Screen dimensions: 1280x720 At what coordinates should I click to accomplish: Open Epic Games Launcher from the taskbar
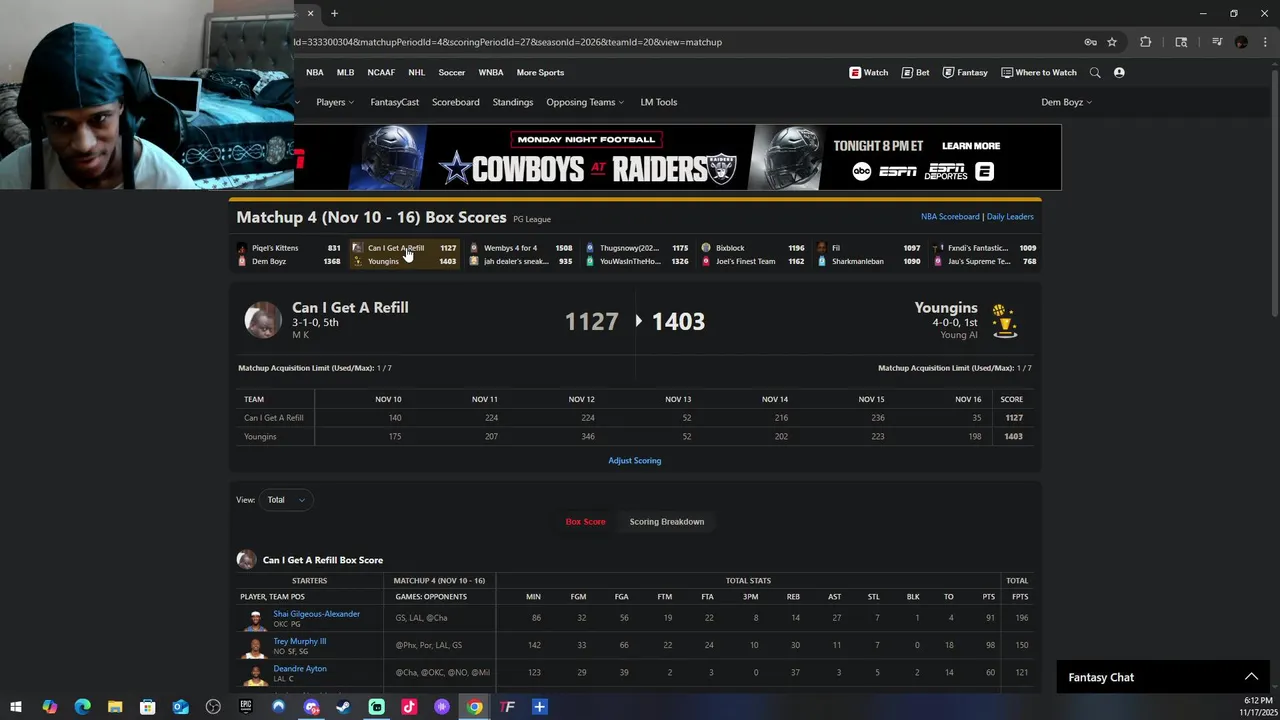[245, 707]
